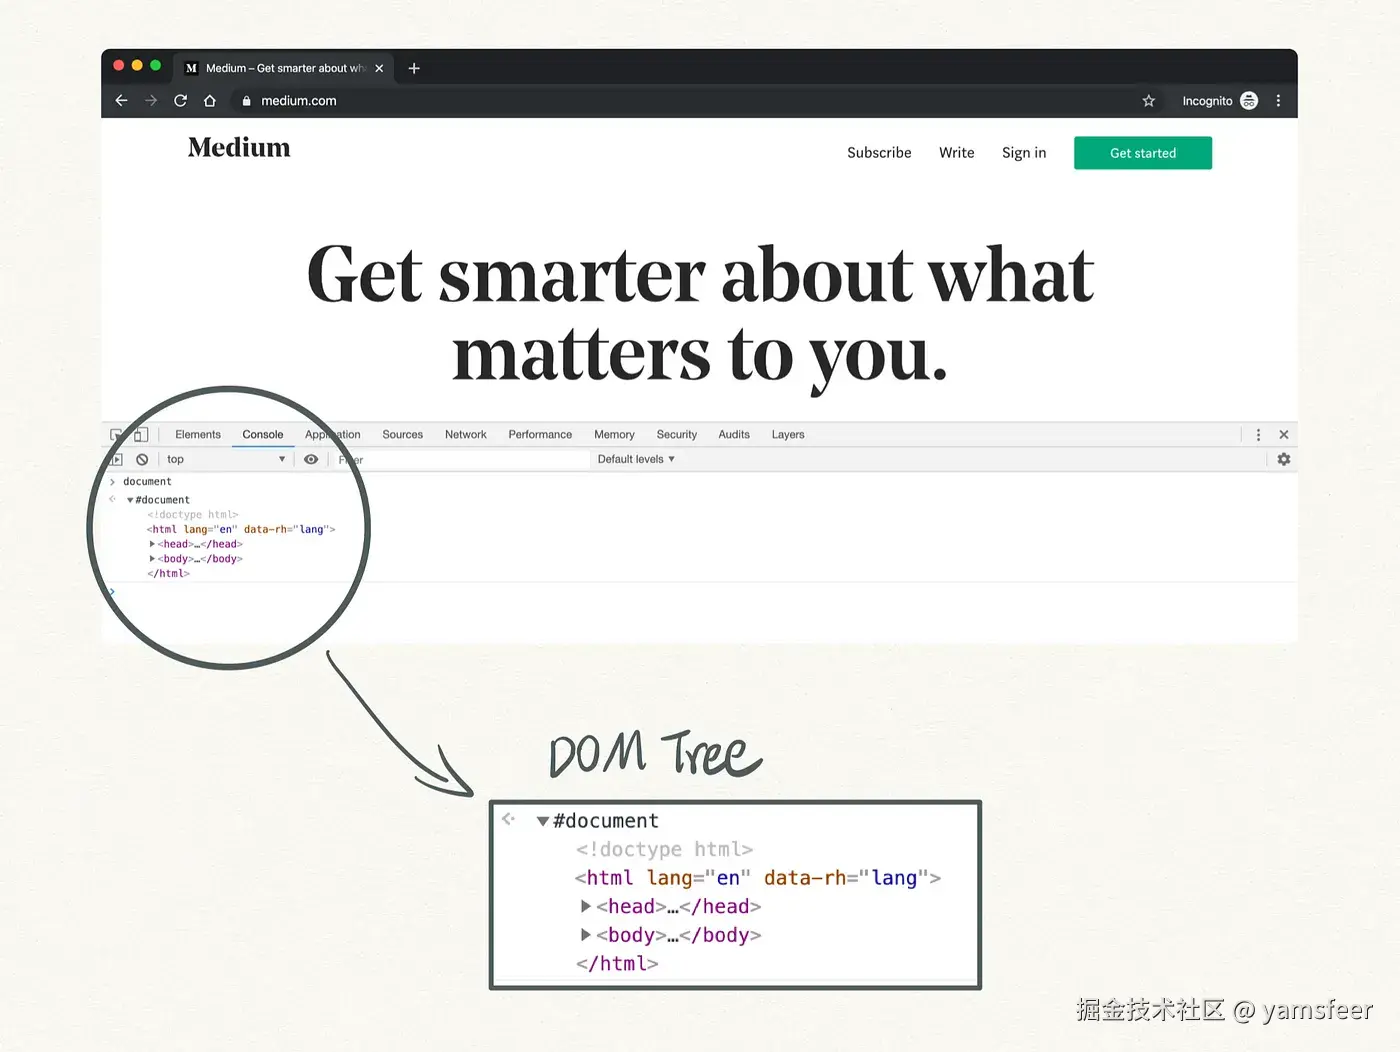
Task: Close the DevTools panel
Action: tap(1284, 434)
